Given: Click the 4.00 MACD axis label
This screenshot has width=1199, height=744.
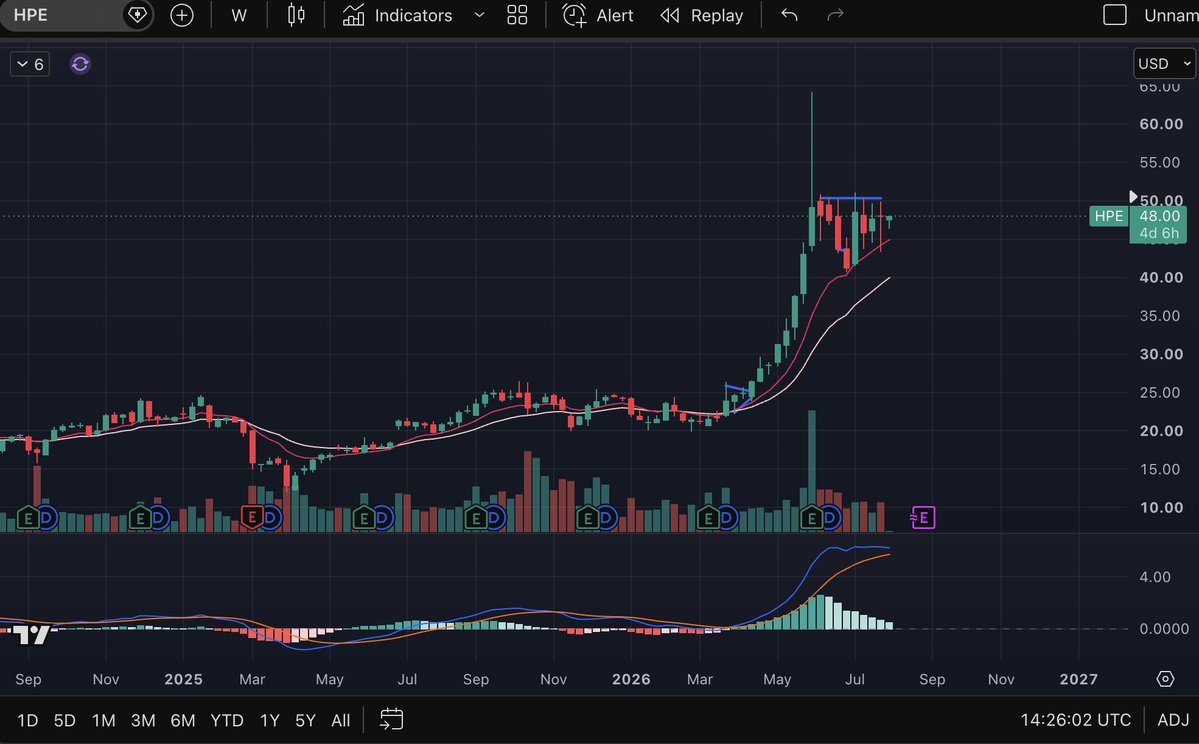Looking at the screenshot, I should click(x=1155, y=577).
